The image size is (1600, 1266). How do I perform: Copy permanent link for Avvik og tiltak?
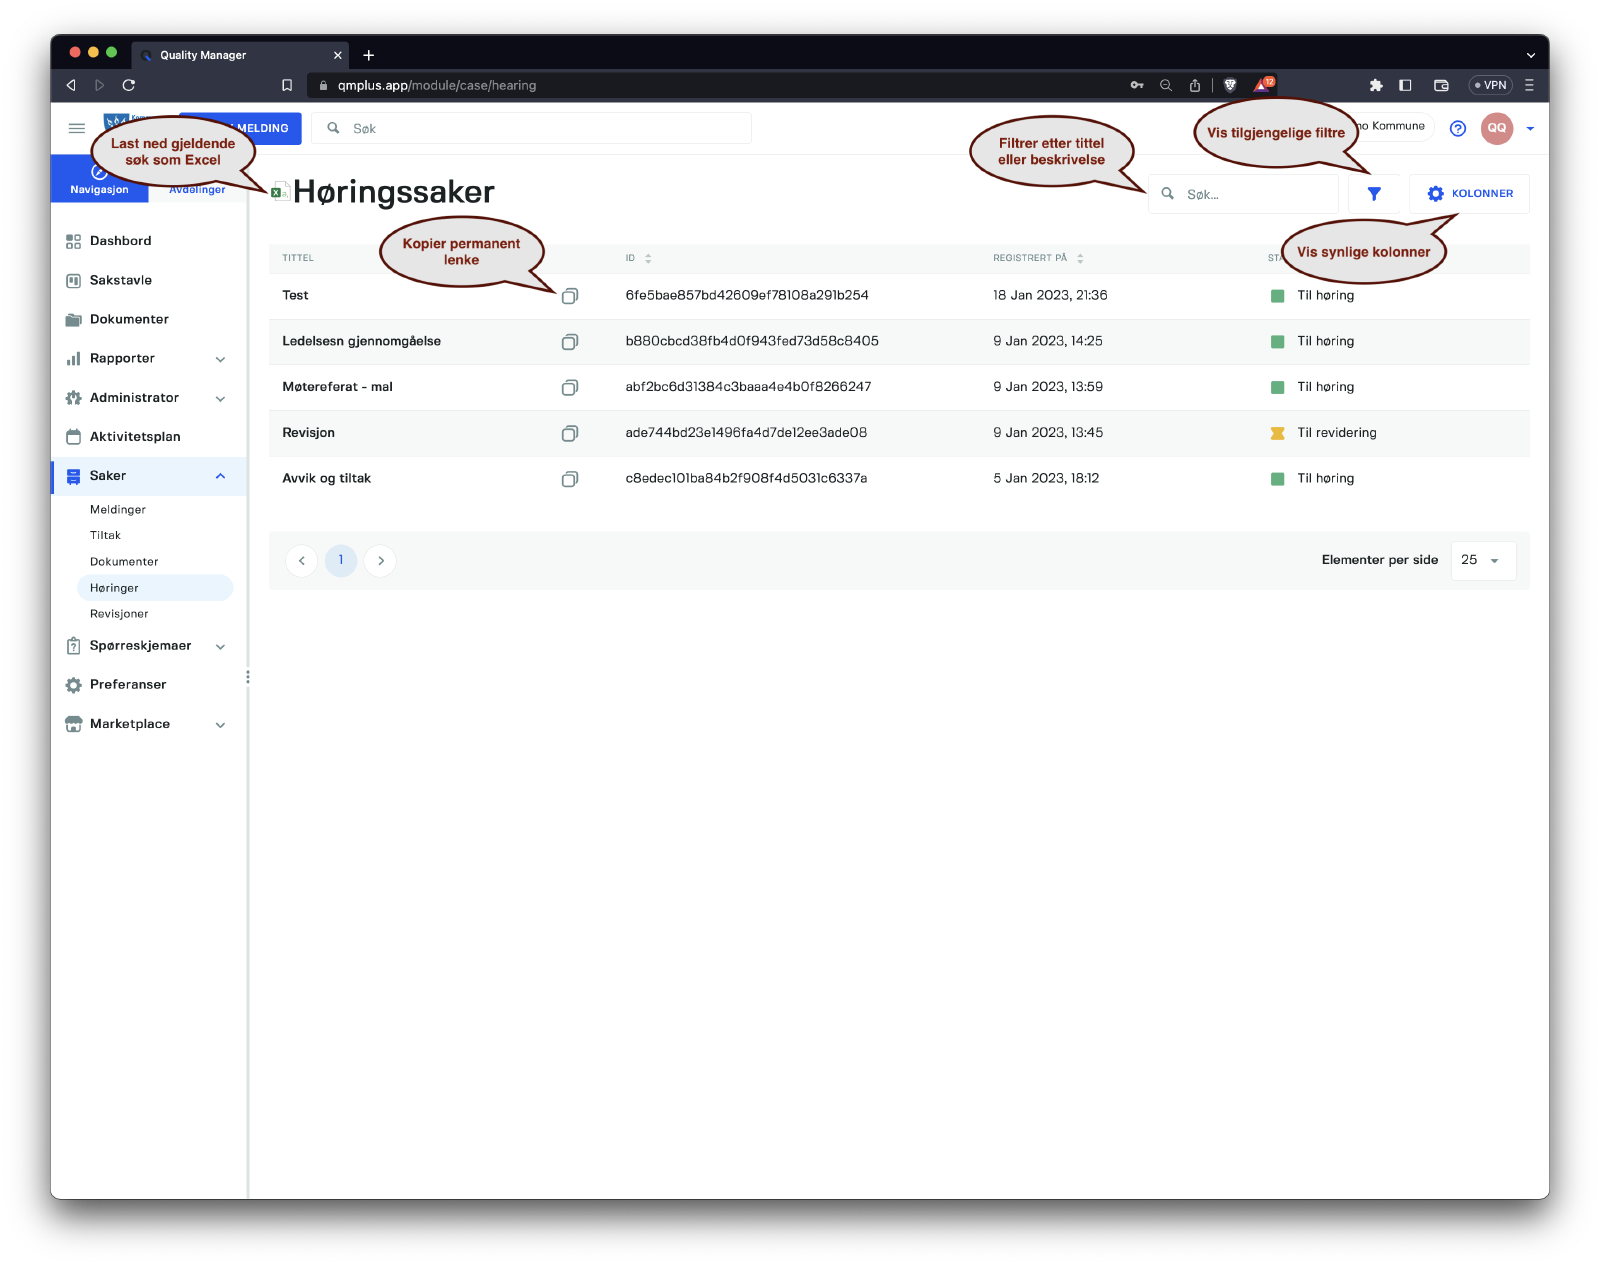[x=570, y=479]
